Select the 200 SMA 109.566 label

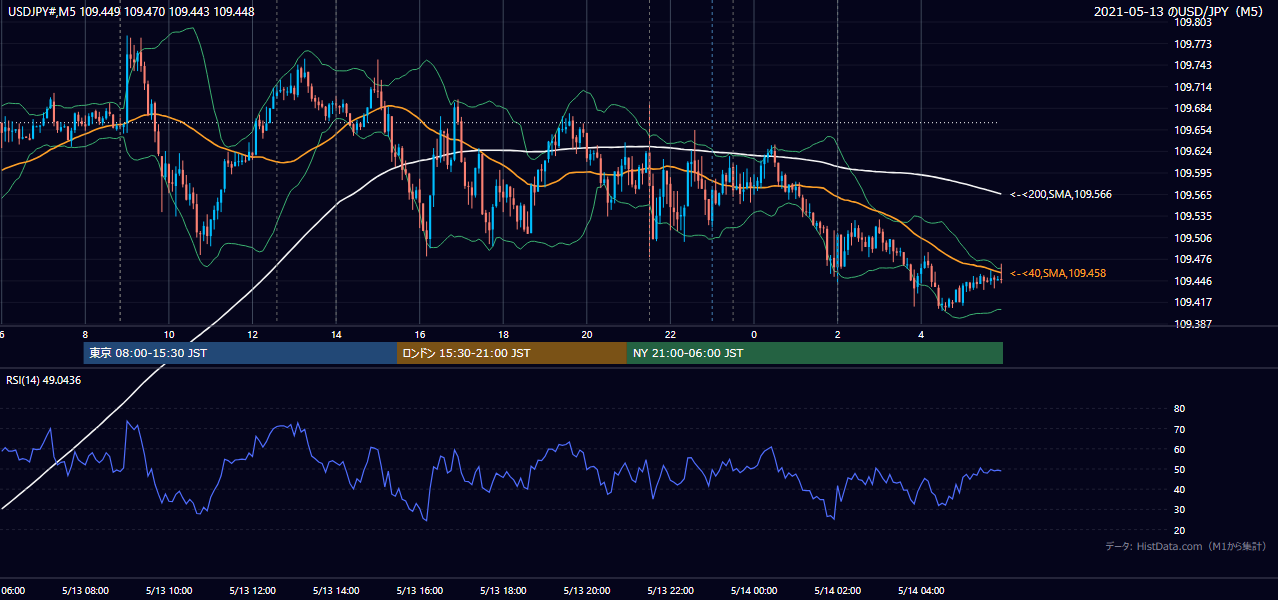pyautogui.click(x=1061, y=194)
